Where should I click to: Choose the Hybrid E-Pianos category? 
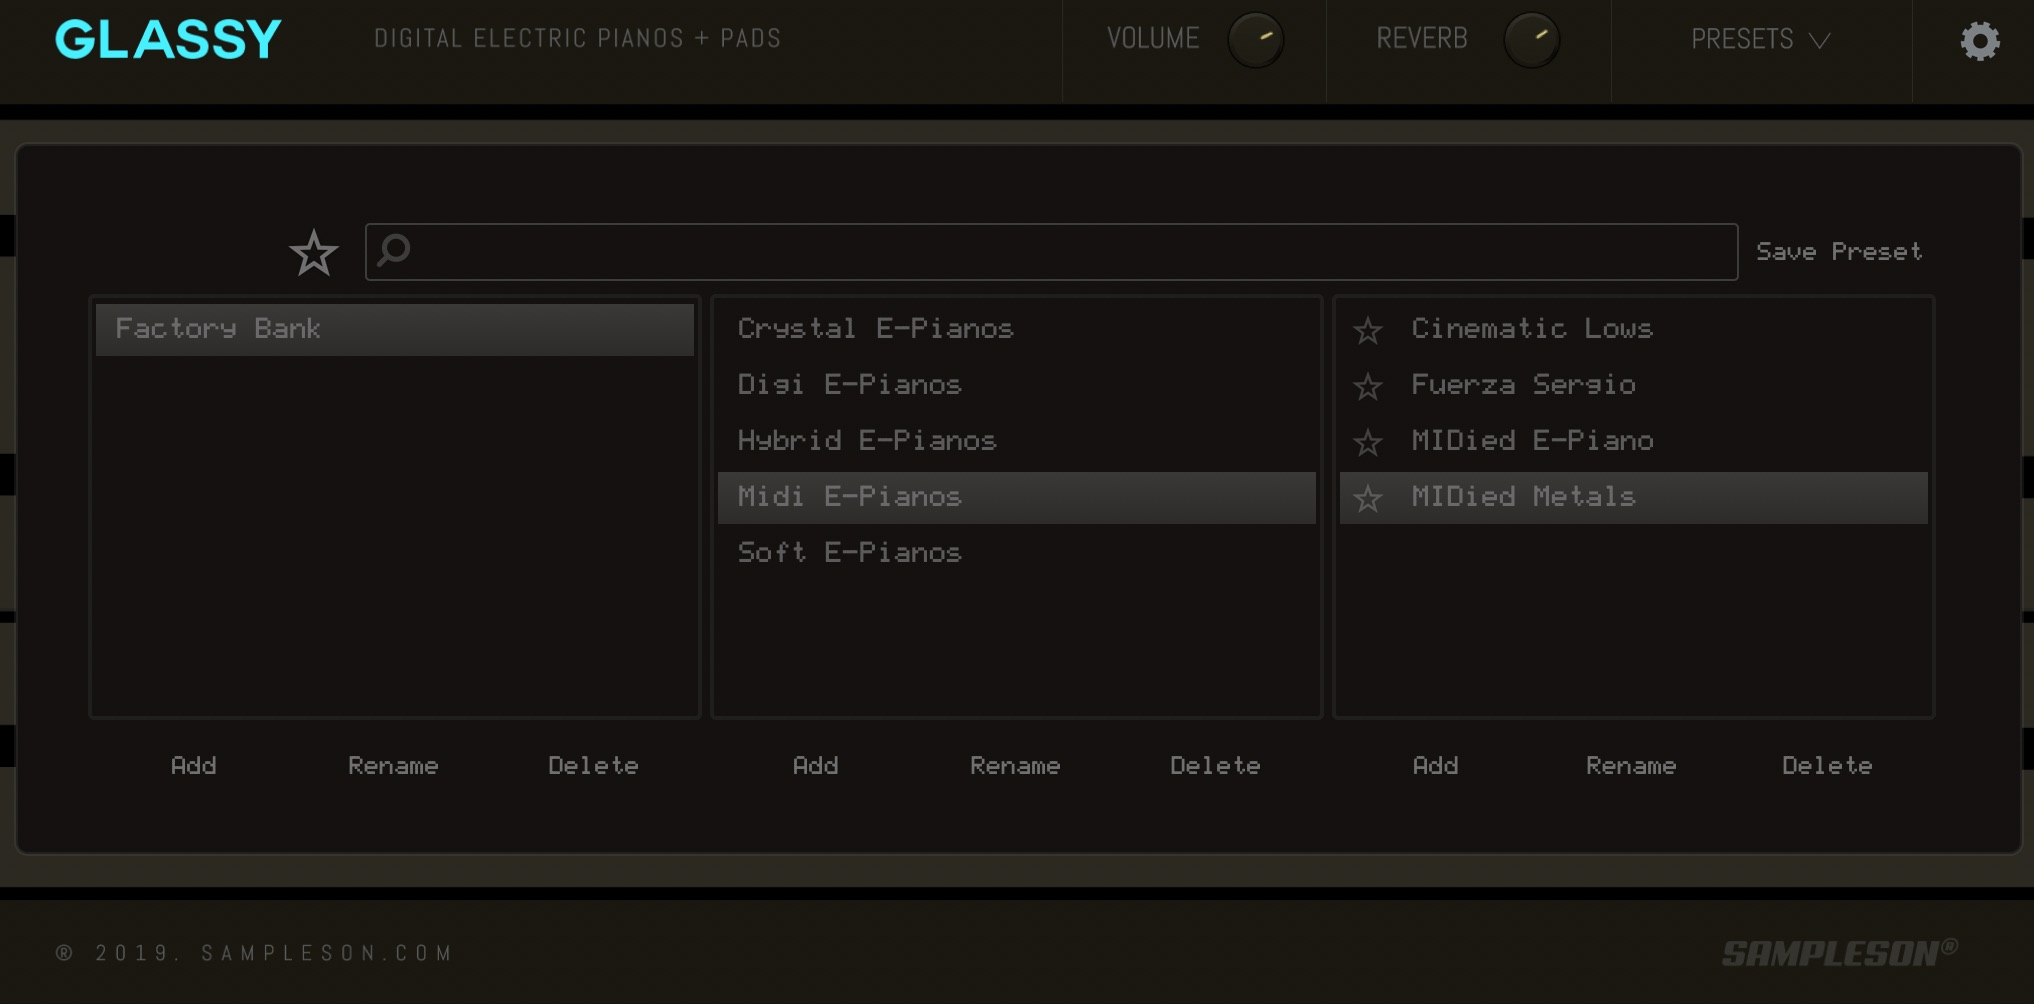pyautogui.click(x=866, y=441)
